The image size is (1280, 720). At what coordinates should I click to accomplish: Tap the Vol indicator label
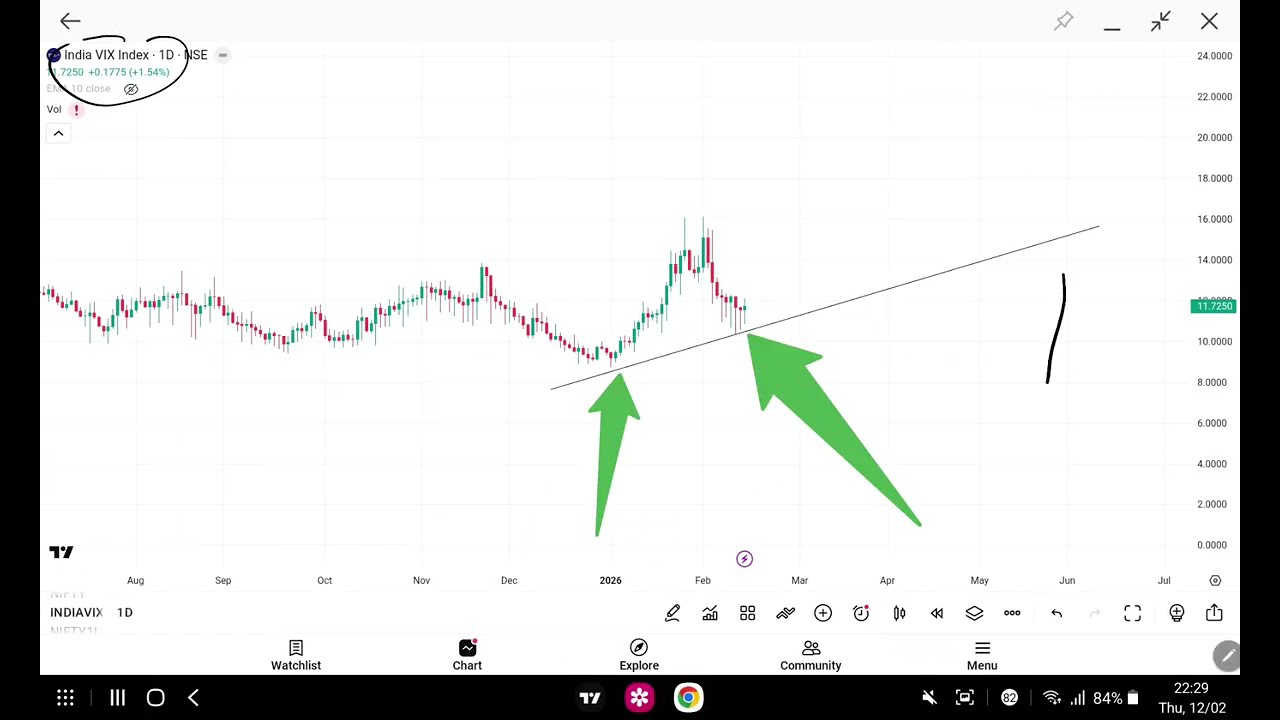pos(54,109)
